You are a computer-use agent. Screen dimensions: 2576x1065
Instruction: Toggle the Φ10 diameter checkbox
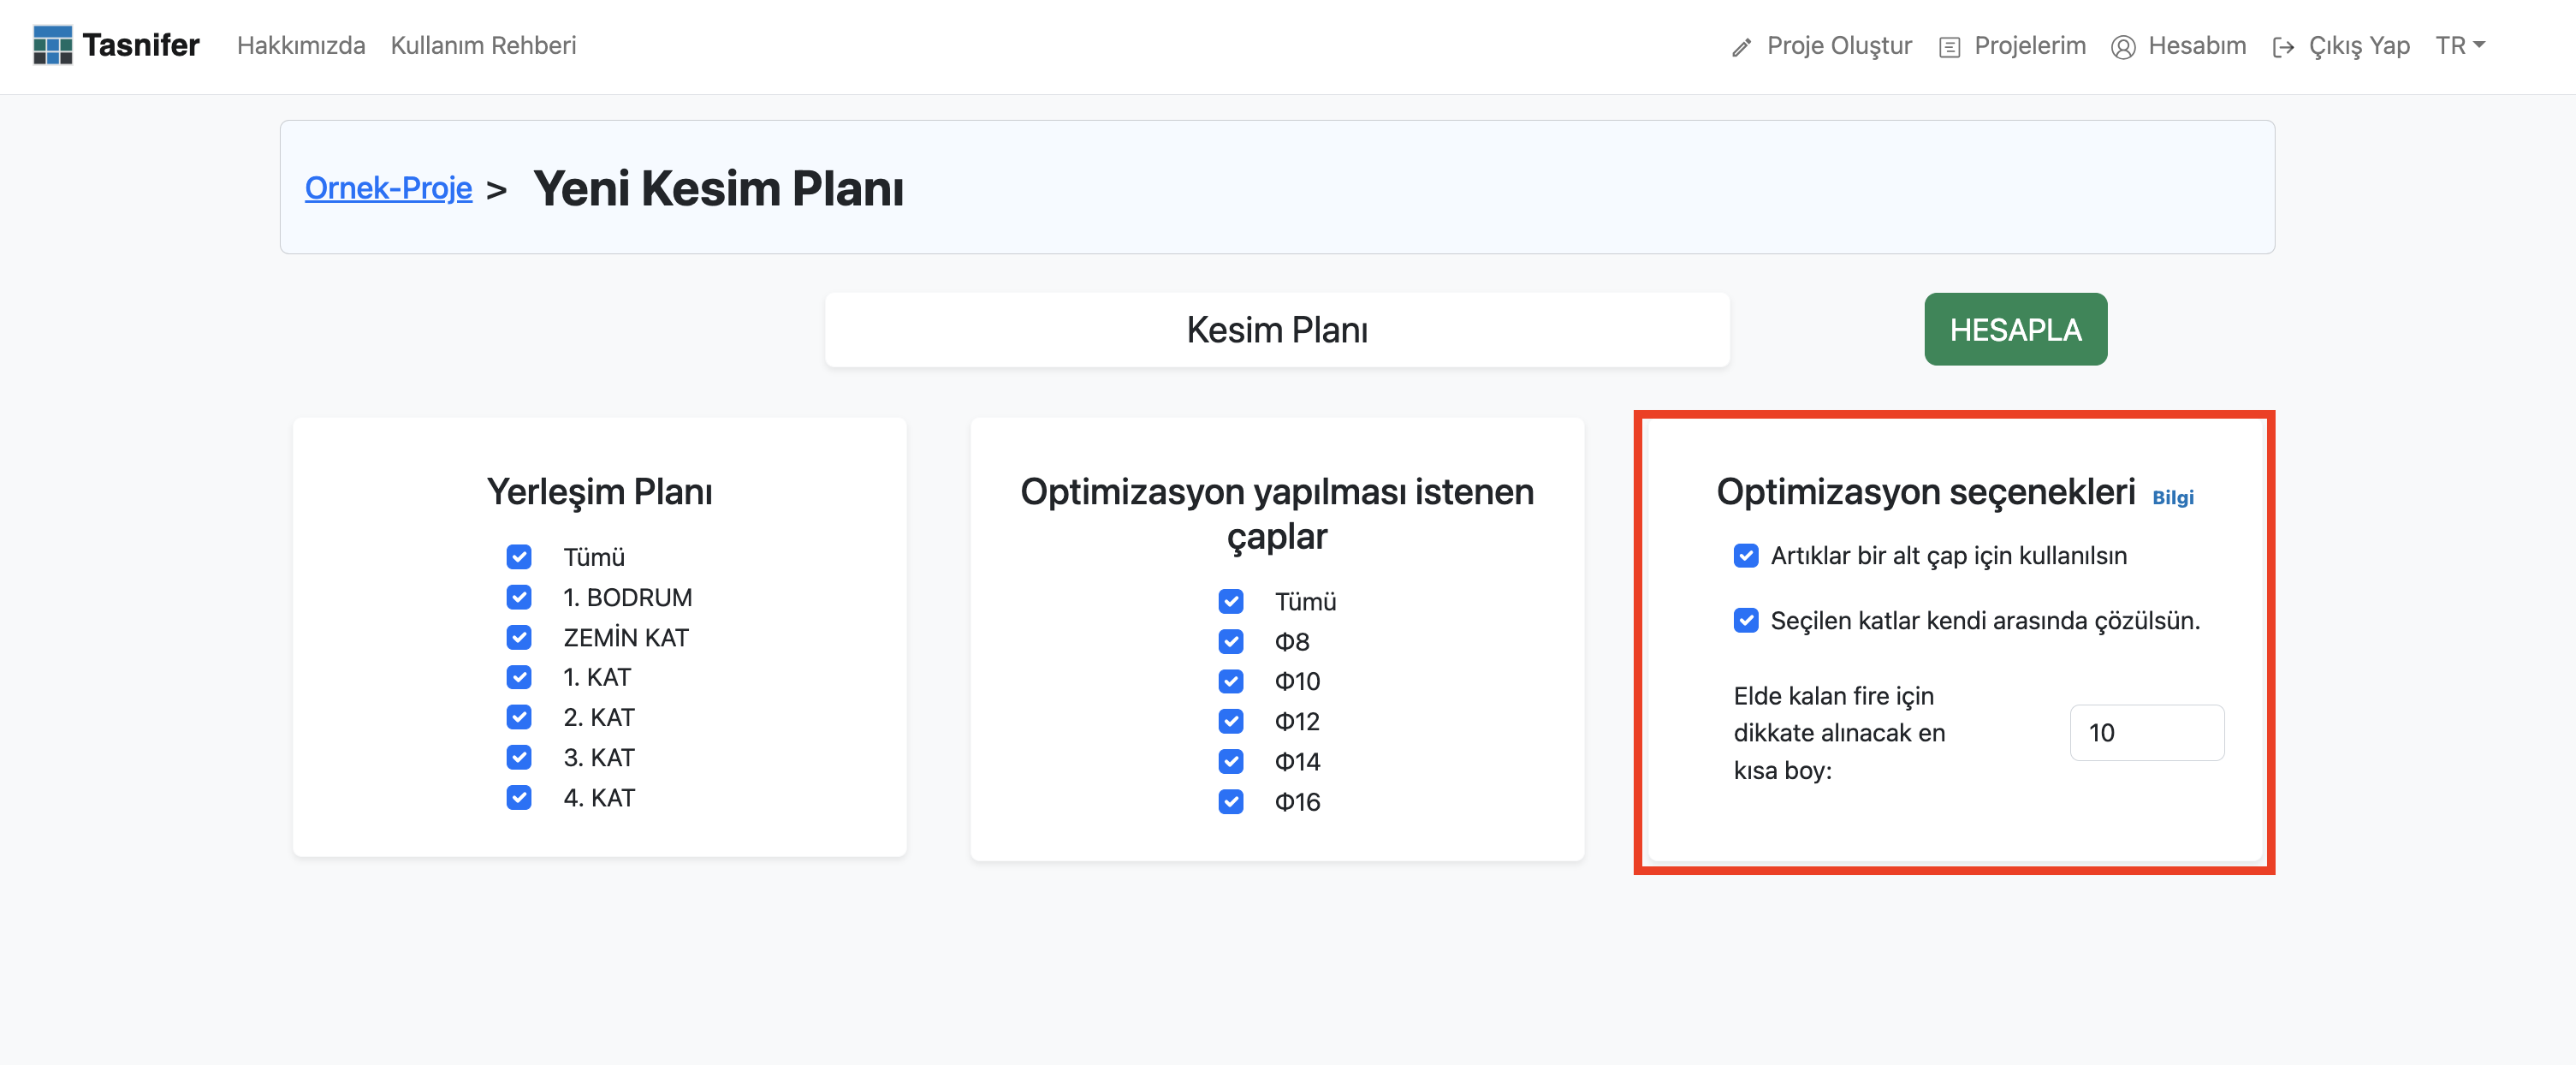1231,681
